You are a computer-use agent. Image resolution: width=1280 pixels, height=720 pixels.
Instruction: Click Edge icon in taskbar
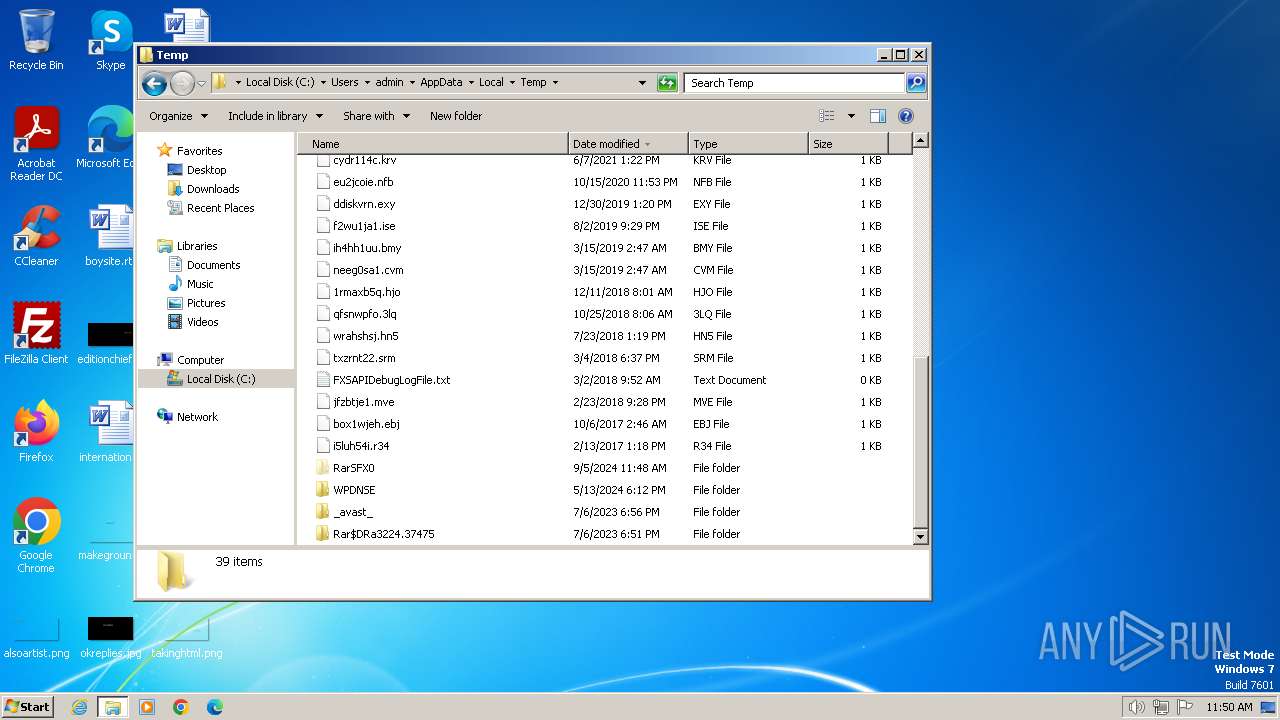pyautogui.click(x=215, y=707)
